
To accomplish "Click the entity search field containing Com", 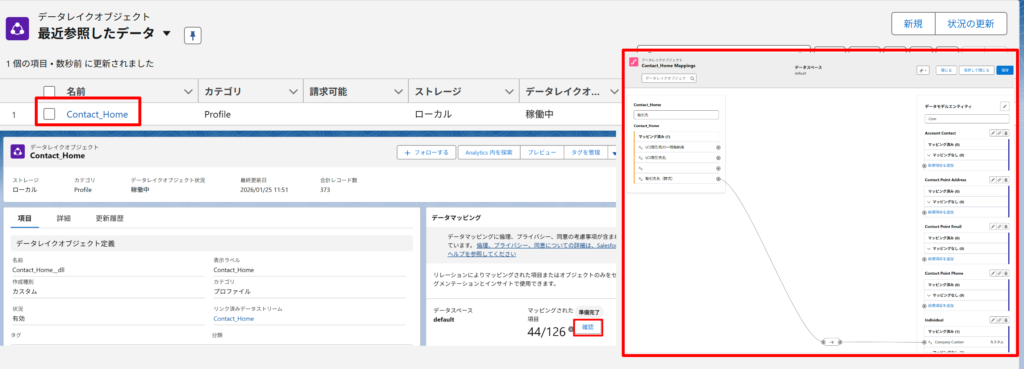I will pyautogui.click(x=967, y=120).
